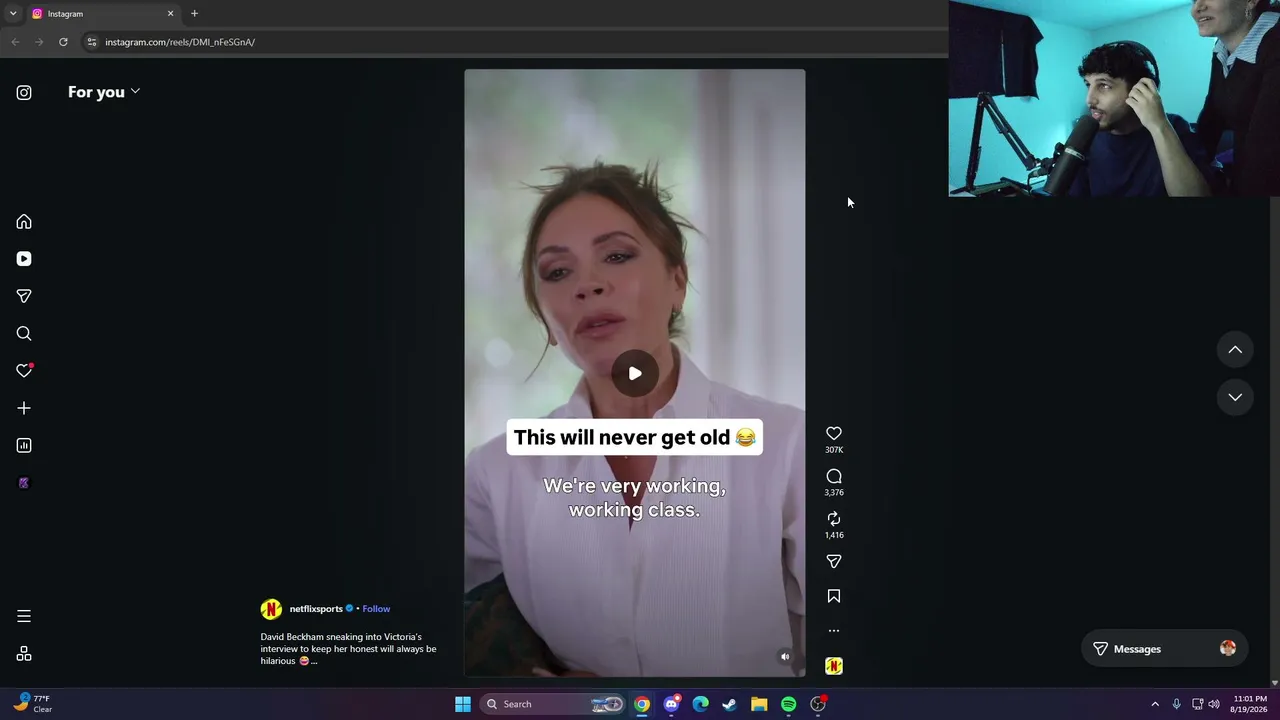This screenshot has height=720, width=1280.
Task: Open the tab search dropdown in Chrome
Action: pyautogui.click(x=13, y=14)
